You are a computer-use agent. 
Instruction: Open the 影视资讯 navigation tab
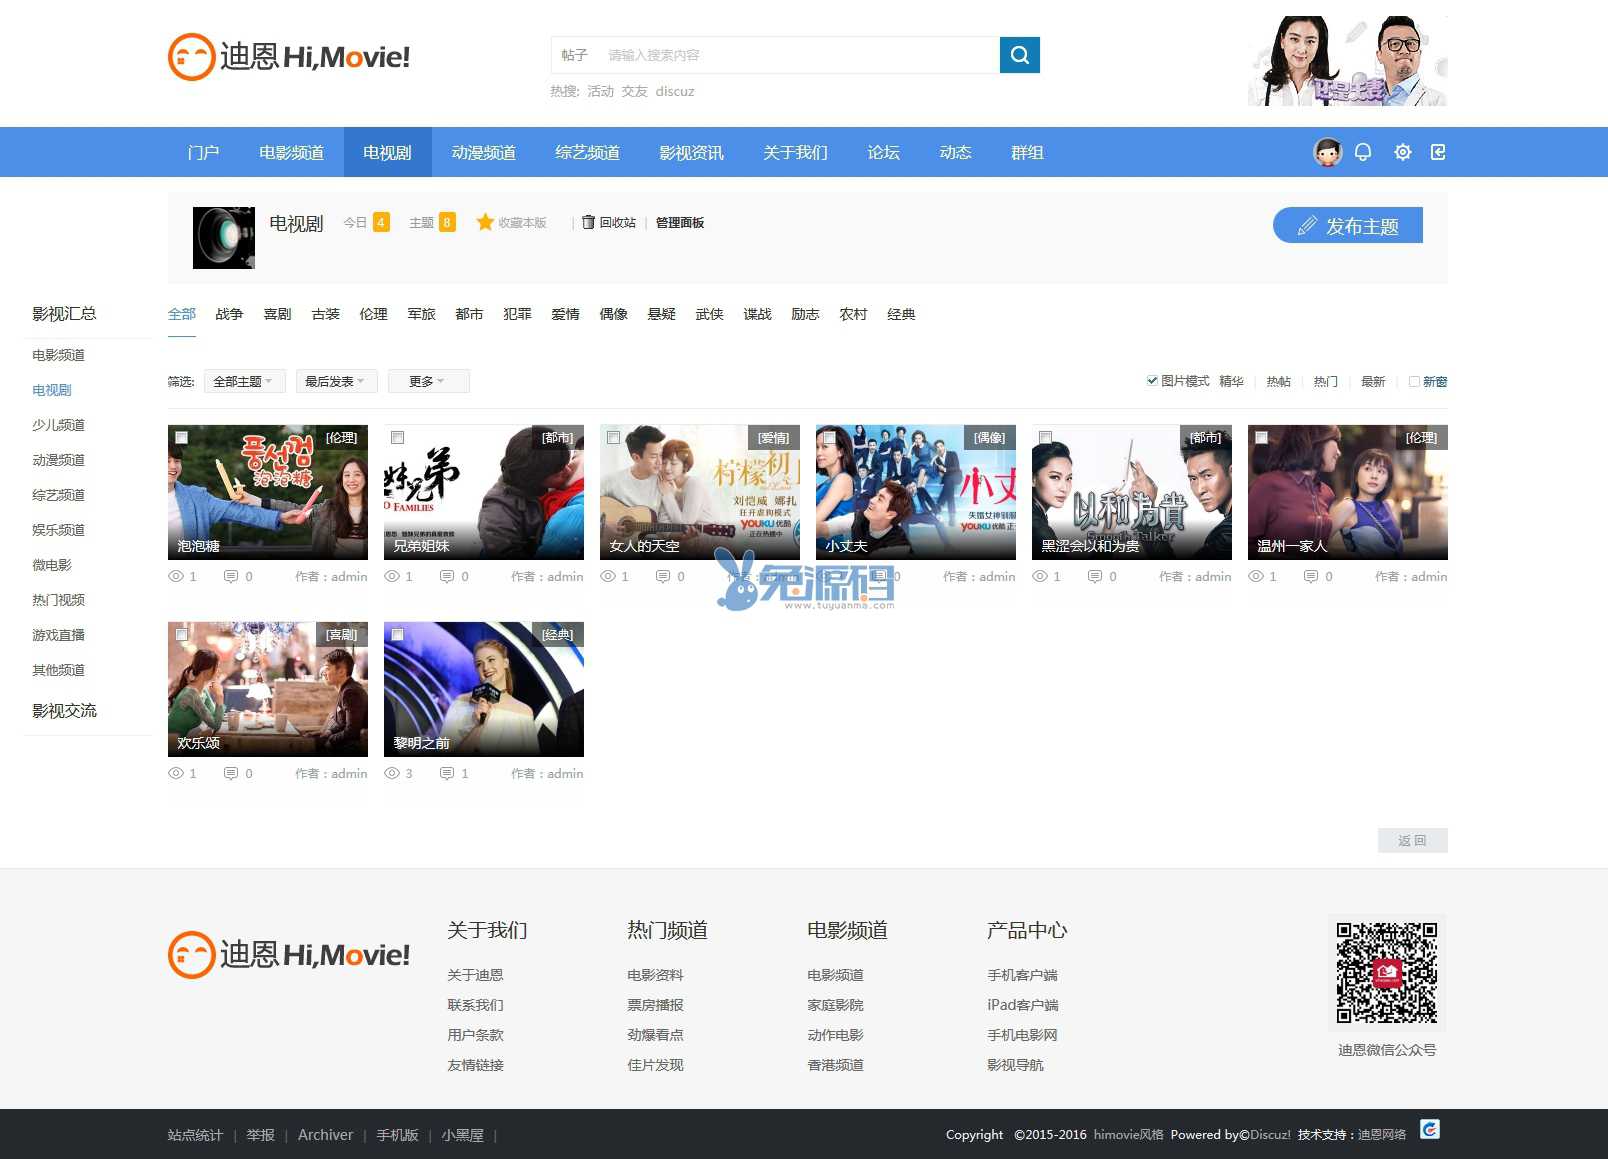point(691,152)
